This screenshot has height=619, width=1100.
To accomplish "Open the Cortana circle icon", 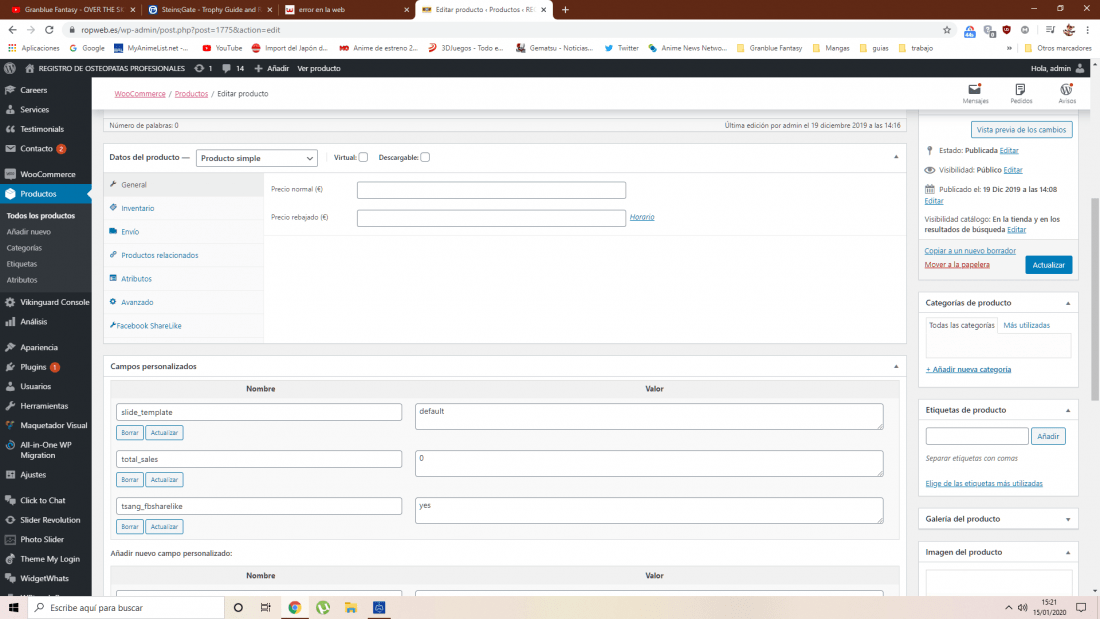I will (238, 608).
